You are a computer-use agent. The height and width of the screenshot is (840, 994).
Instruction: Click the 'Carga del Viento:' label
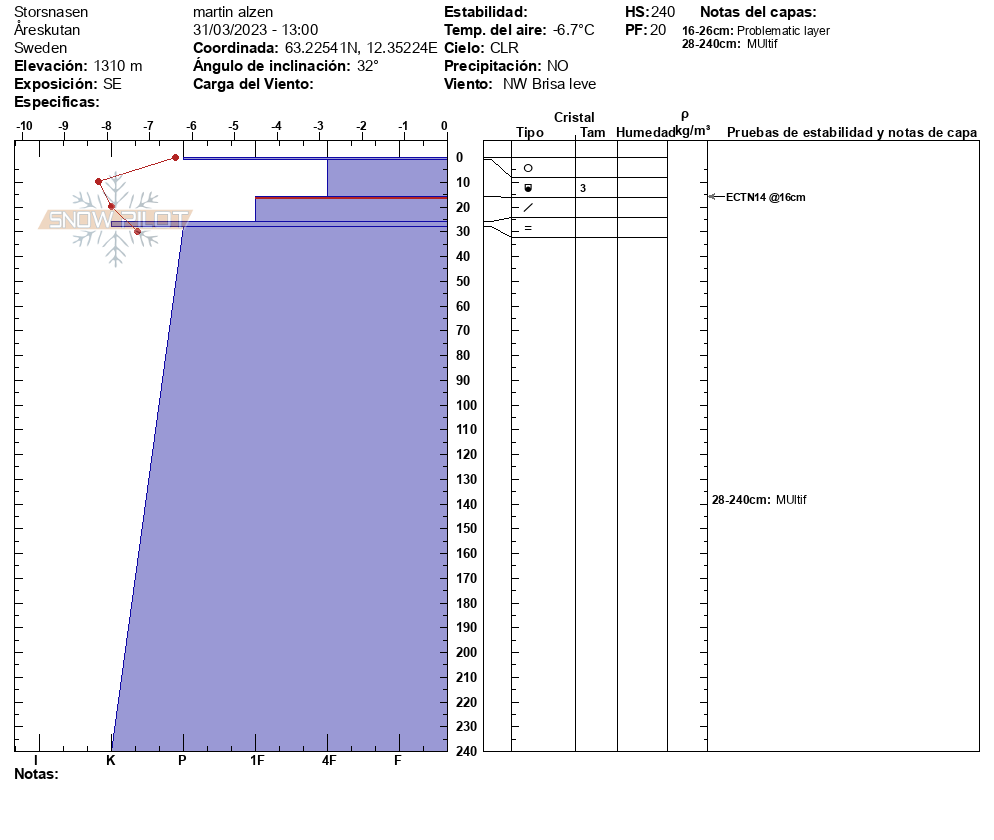click(x=253, y=84)
